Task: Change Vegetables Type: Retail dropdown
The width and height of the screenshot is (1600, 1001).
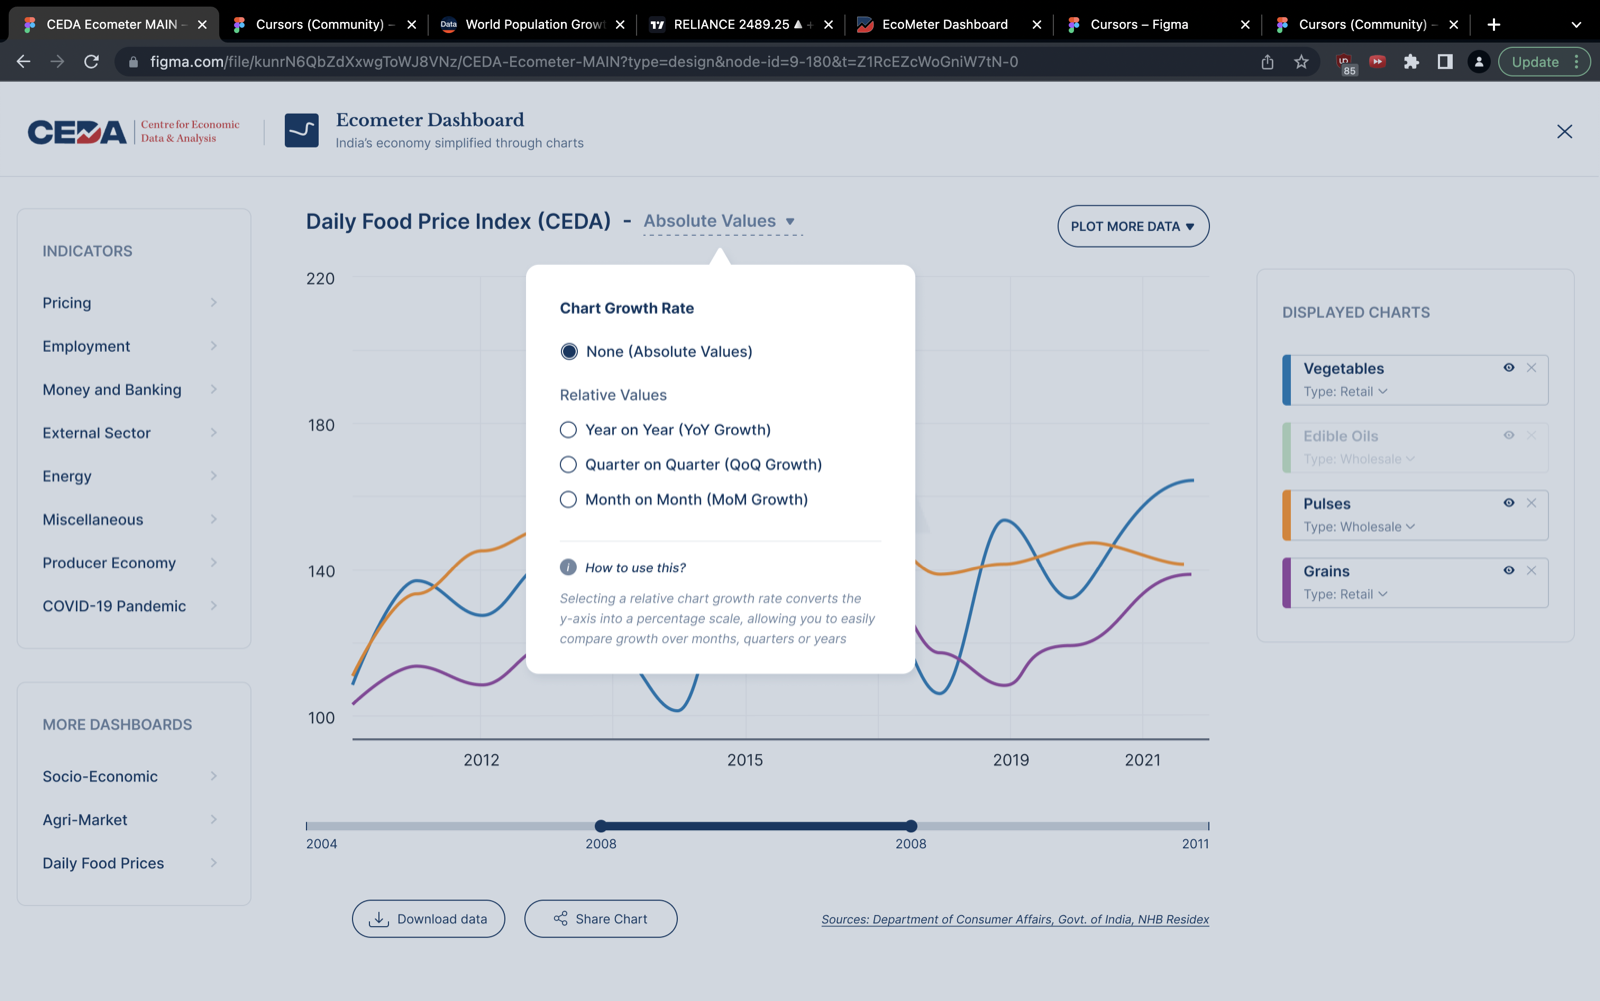Action: [1345, 392]
